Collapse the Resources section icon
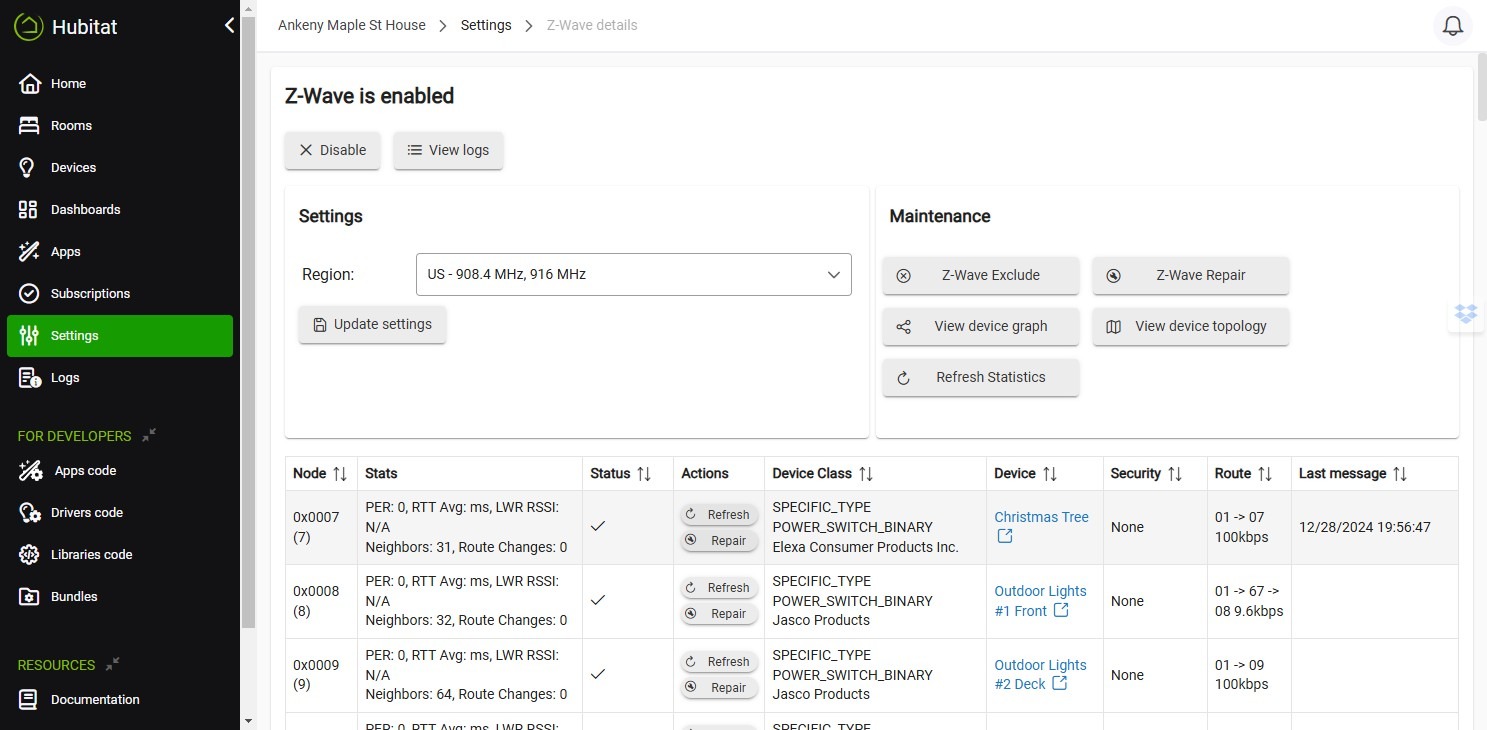 pyautogui.click(x=113, y=664)
